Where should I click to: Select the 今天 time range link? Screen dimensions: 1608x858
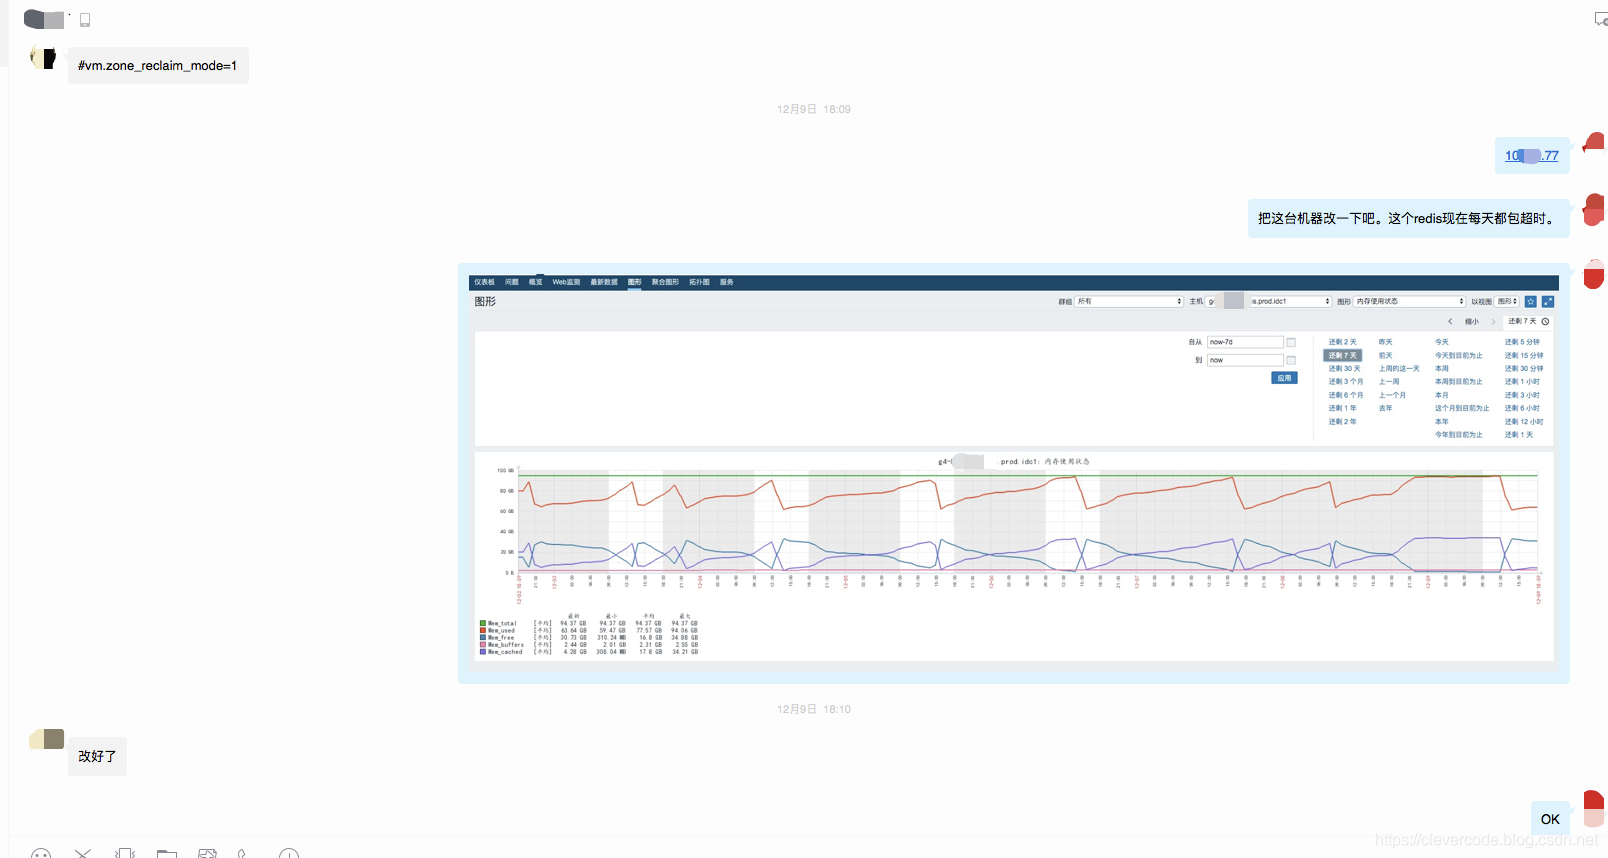pyautogui.click(x=1442, y=342)
